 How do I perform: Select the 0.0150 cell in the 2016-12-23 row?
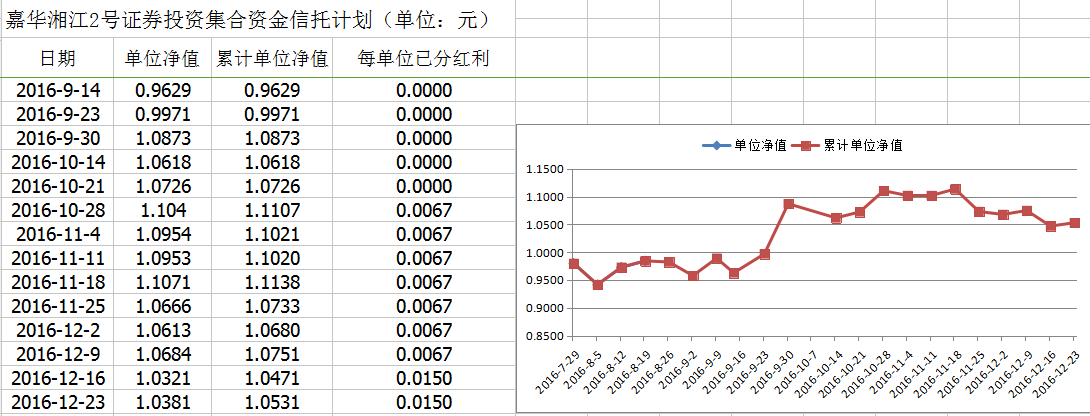[x=424, y=402]
